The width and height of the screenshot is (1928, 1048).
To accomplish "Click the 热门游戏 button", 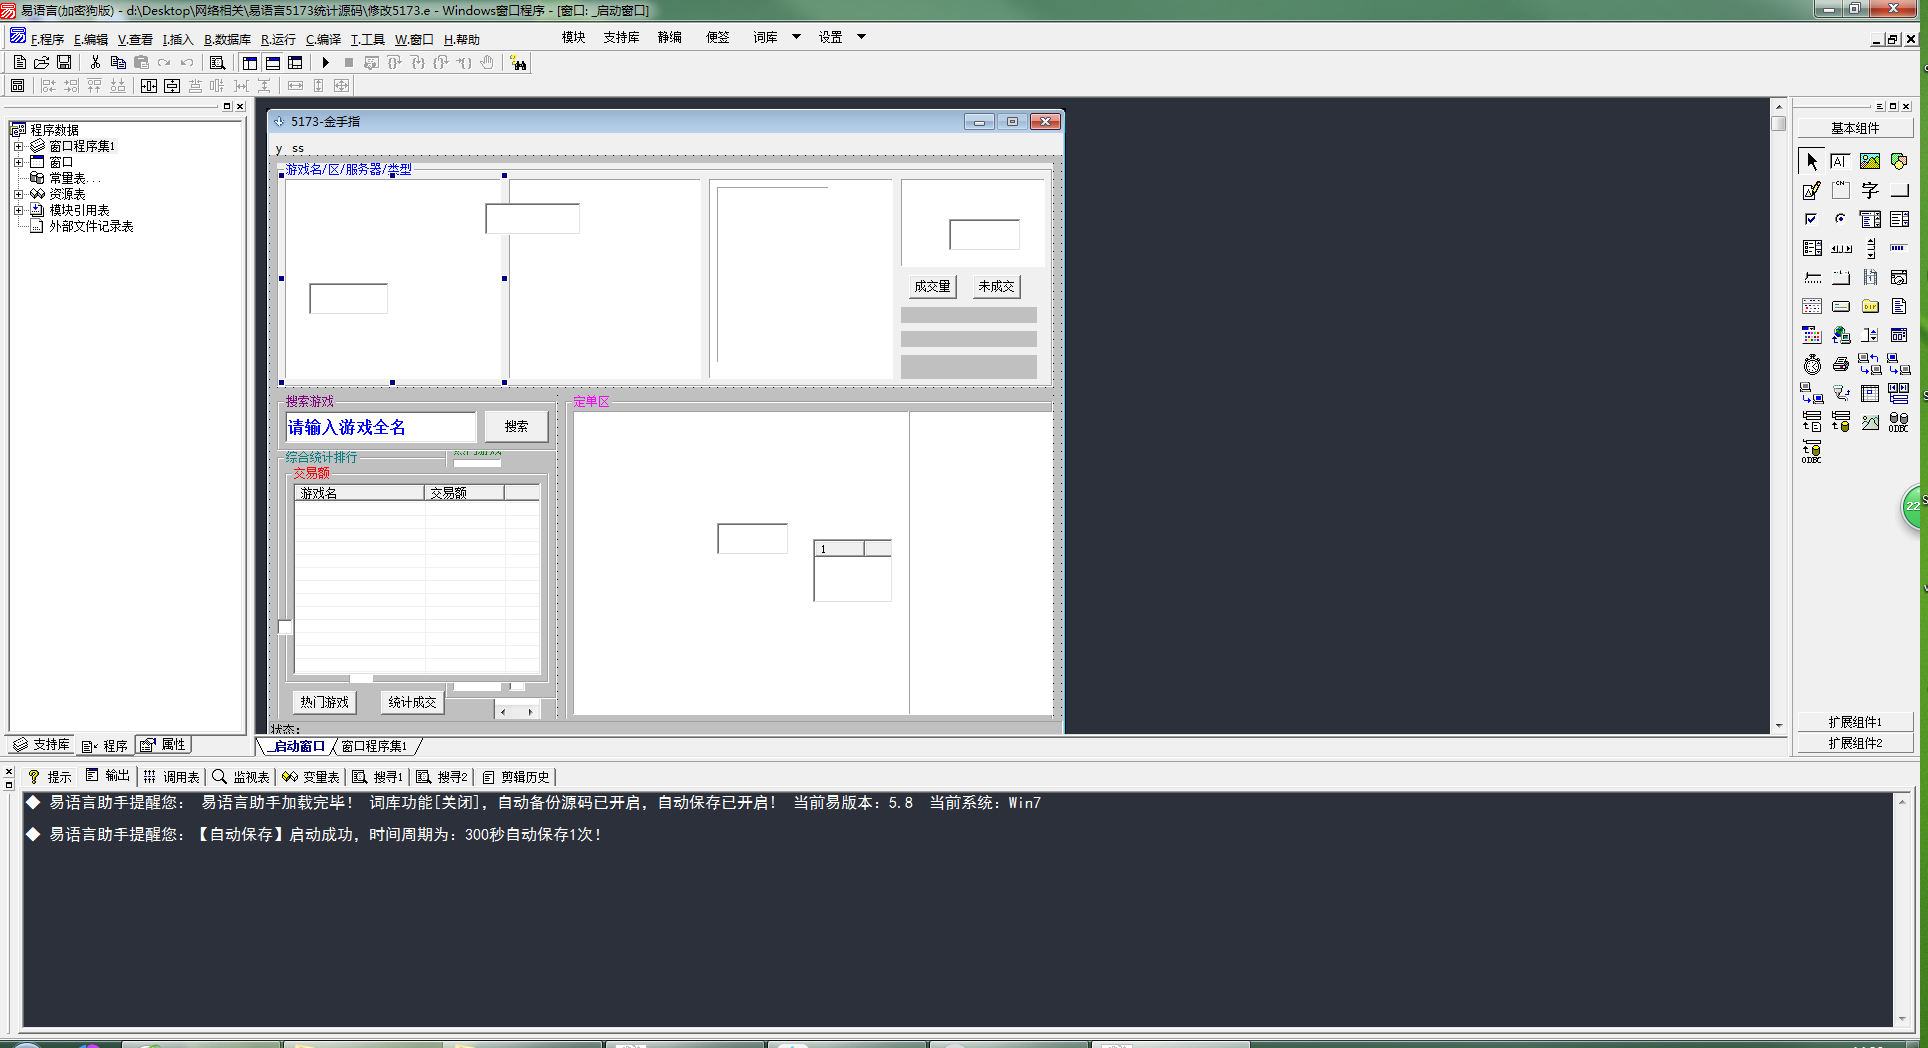I will [x=325, y=702].
